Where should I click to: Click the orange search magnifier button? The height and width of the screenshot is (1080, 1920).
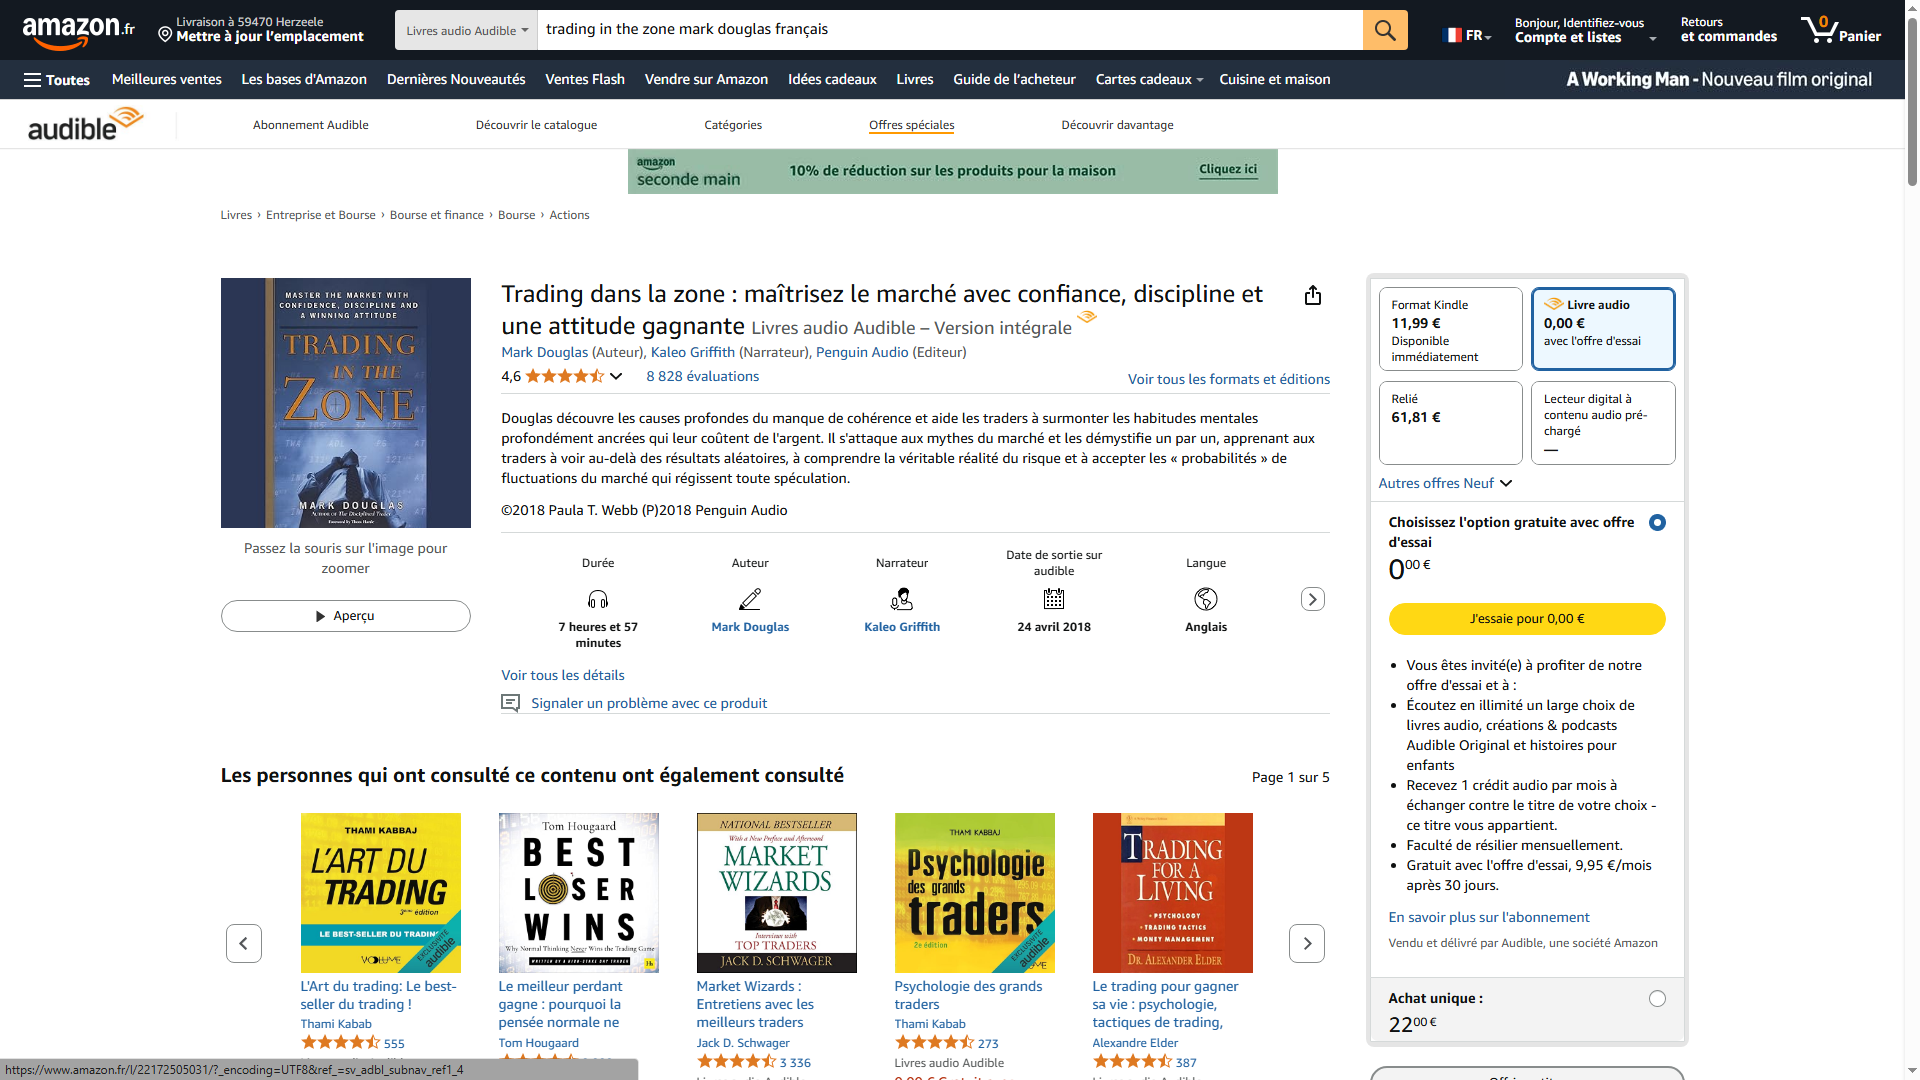tap(1384, 30)
